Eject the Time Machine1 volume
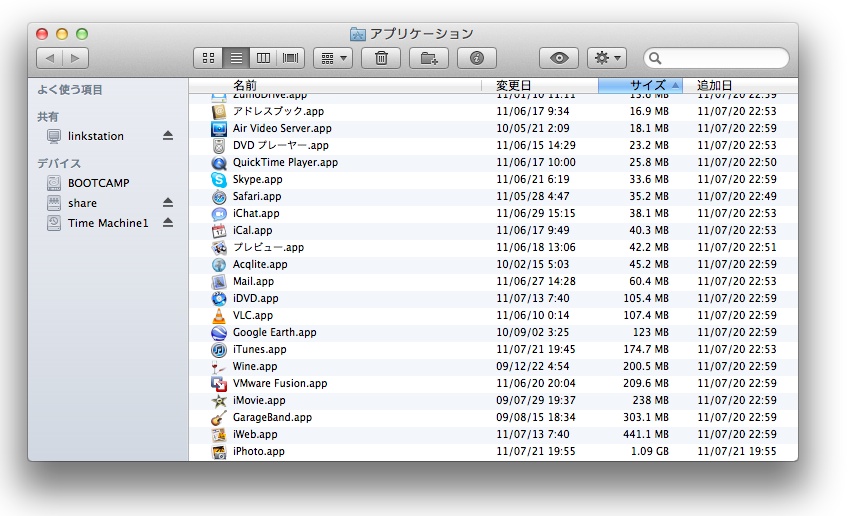The width and height of the screenshot is (850, 516). (x=168, y=223)
